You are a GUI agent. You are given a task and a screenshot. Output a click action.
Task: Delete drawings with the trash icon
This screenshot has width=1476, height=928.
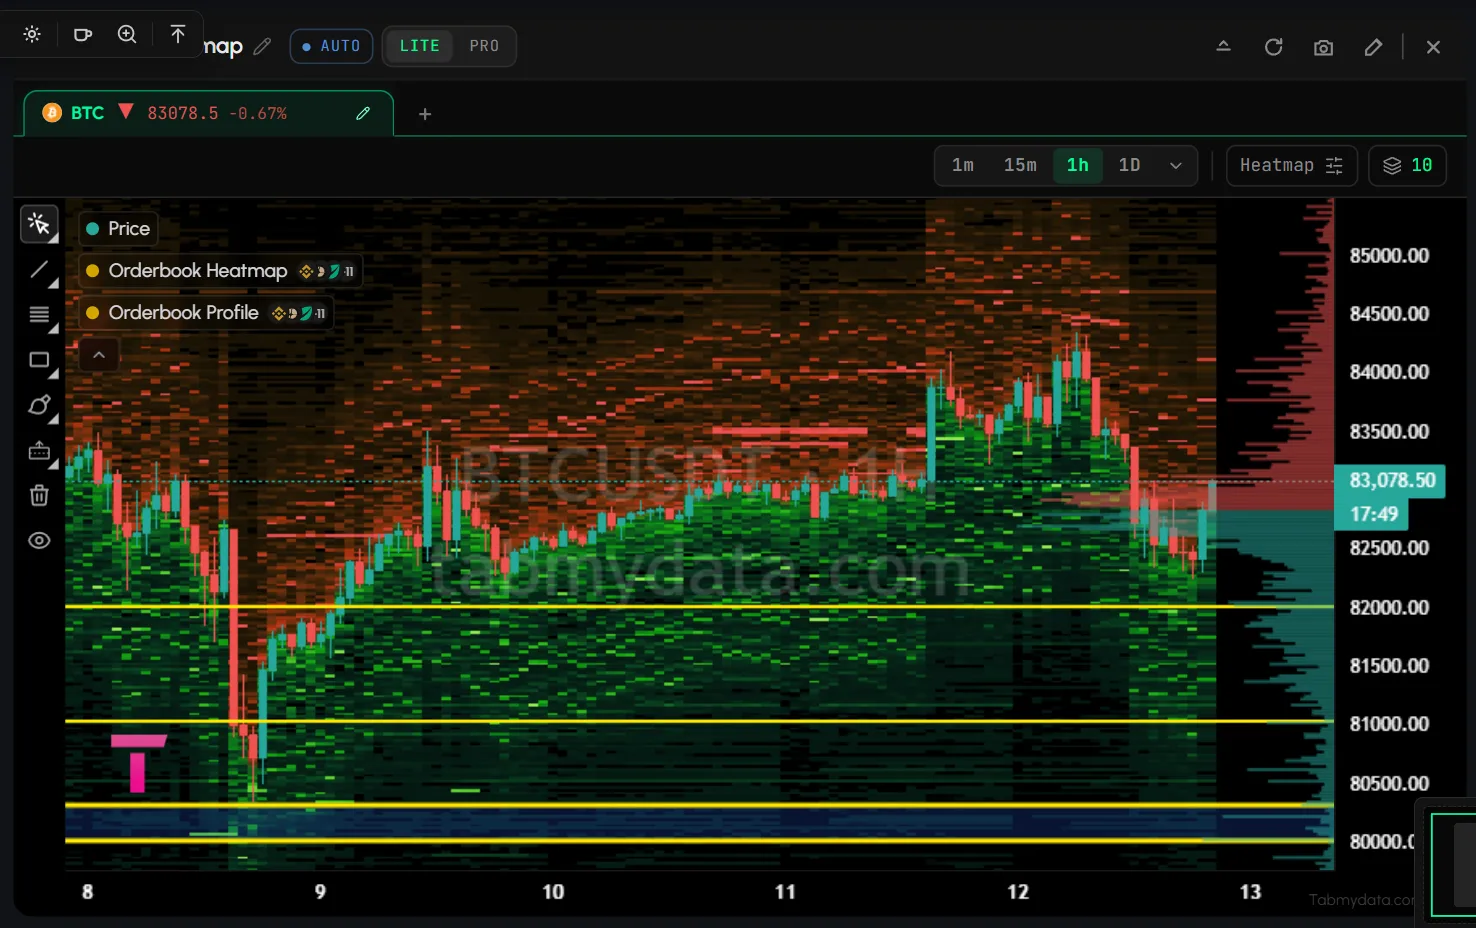point(39,495)
